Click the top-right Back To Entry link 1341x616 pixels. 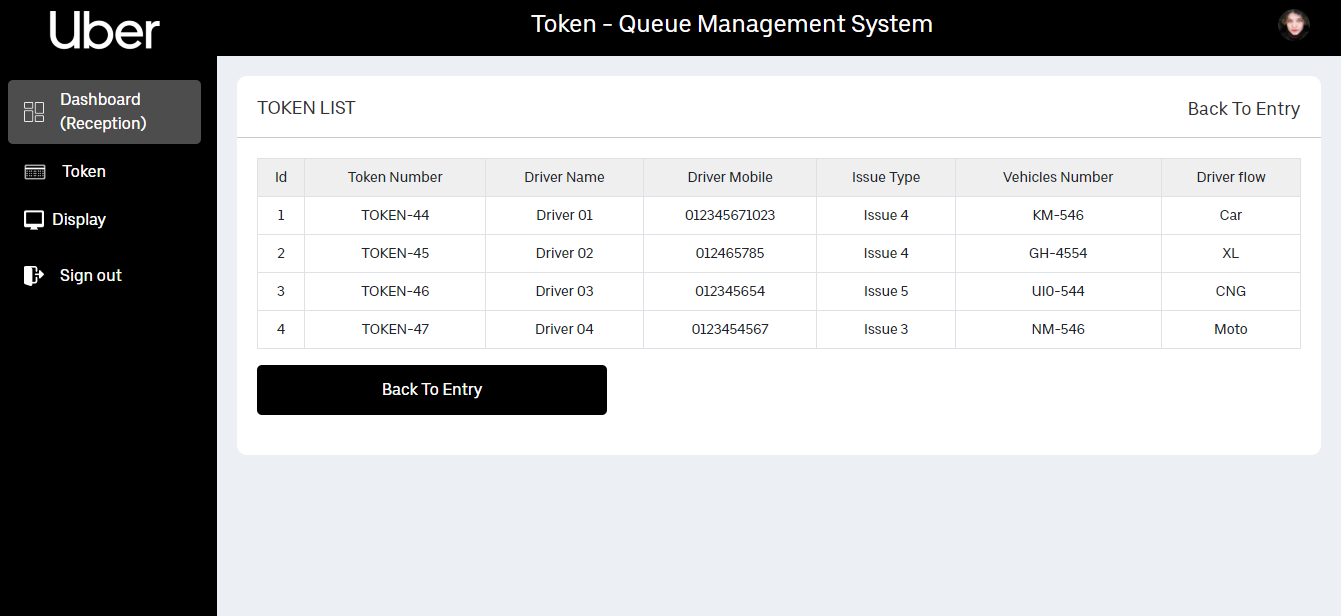[x=1243, y=109]
